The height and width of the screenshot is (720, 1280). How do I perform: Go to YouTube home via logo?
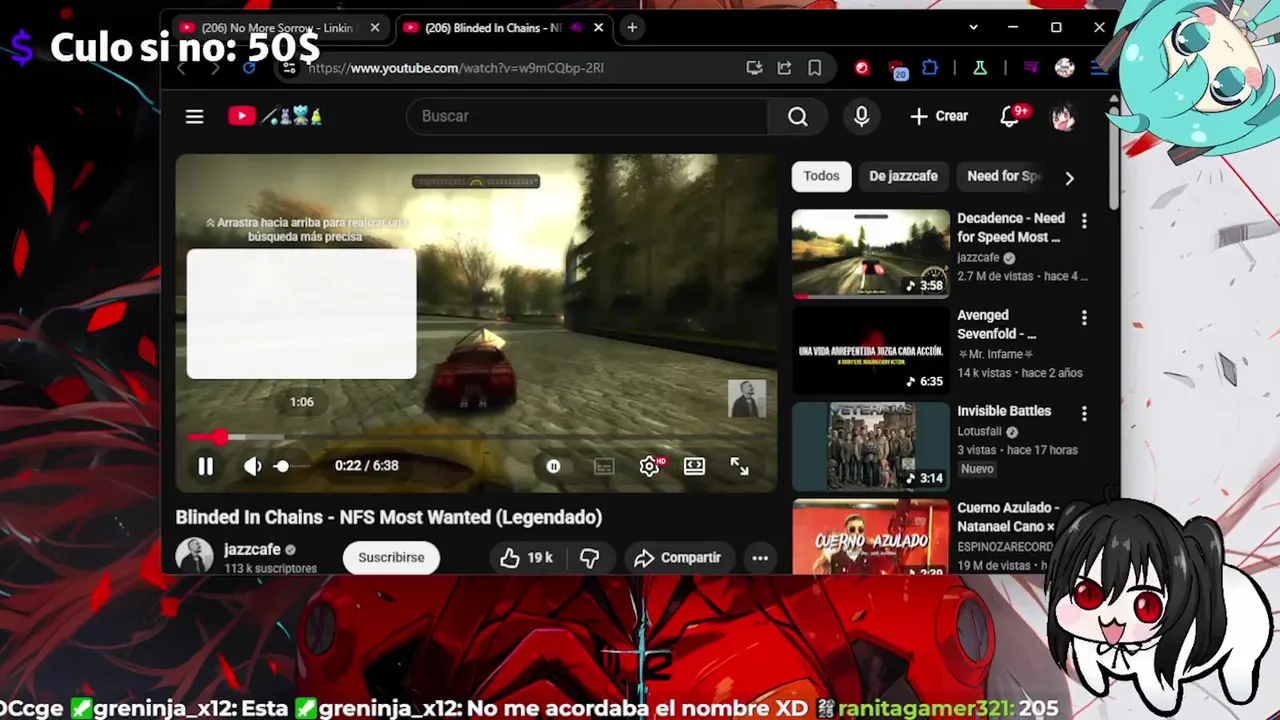(275, 116)
